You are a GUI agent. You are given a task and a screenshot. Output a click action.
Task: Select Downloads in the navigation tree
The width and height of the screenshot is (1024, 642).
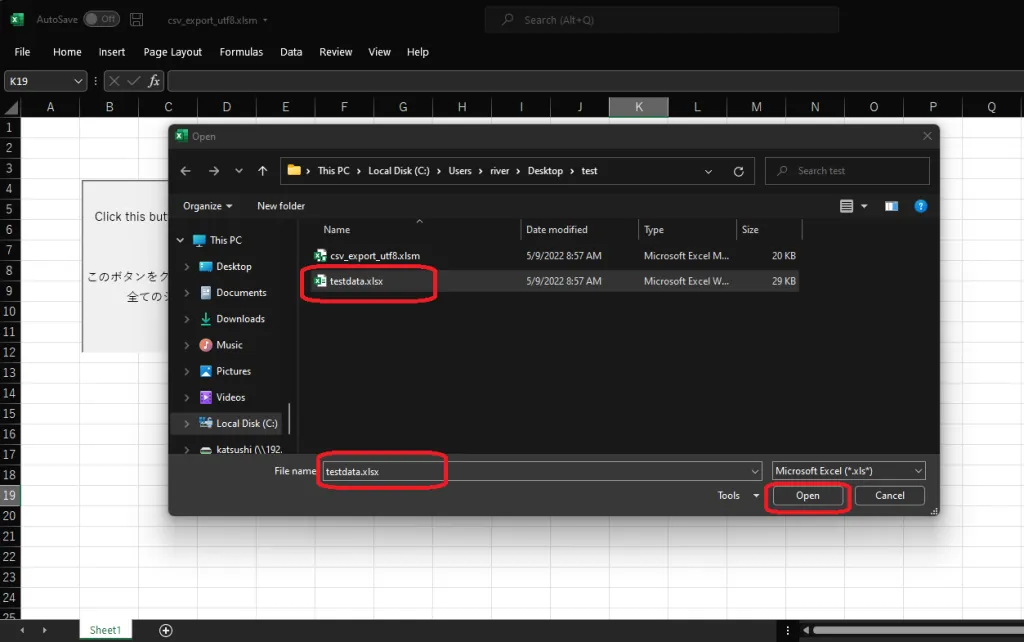pyautogui.click(x=240, y=319)
